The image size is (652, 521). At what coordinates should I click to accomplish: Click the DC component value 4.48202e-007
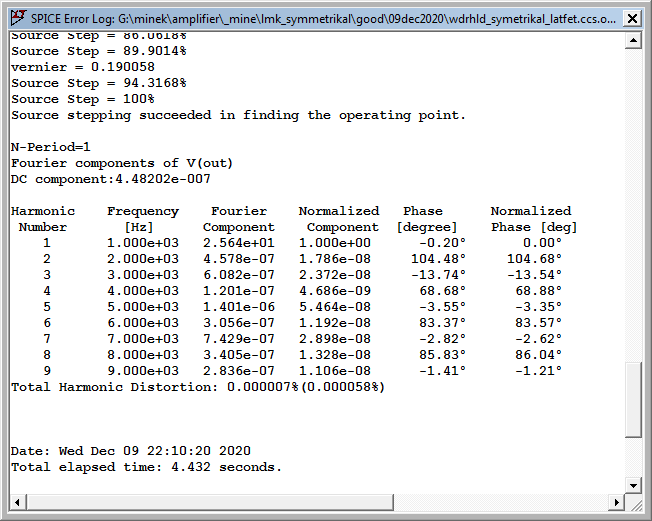[163, 179]
